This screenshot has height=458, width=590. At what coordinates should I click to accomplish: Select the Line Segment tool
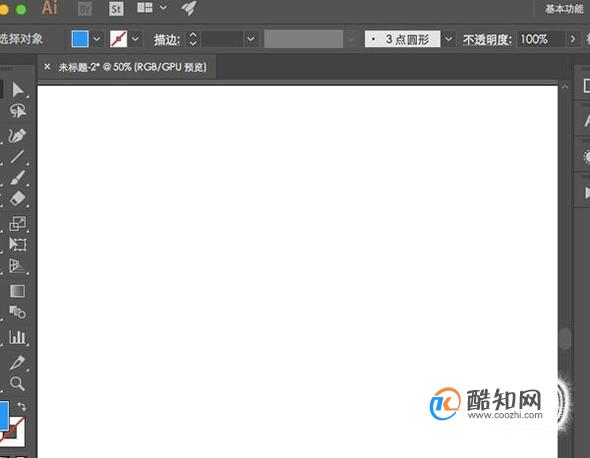tap(17, 157)
